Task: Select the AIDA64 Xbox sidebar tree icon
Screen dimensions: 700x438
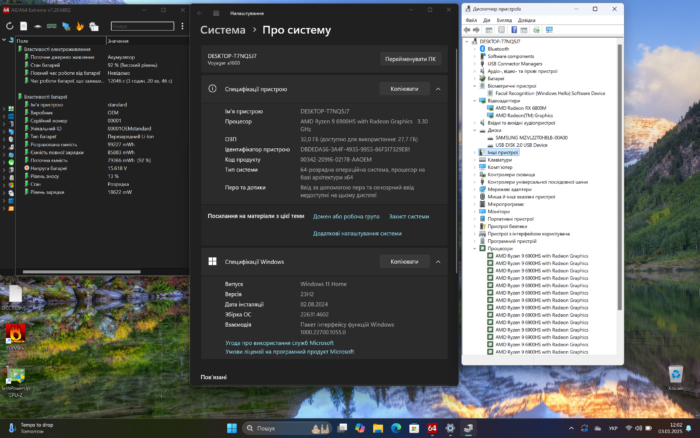Action: coord(11,162)
